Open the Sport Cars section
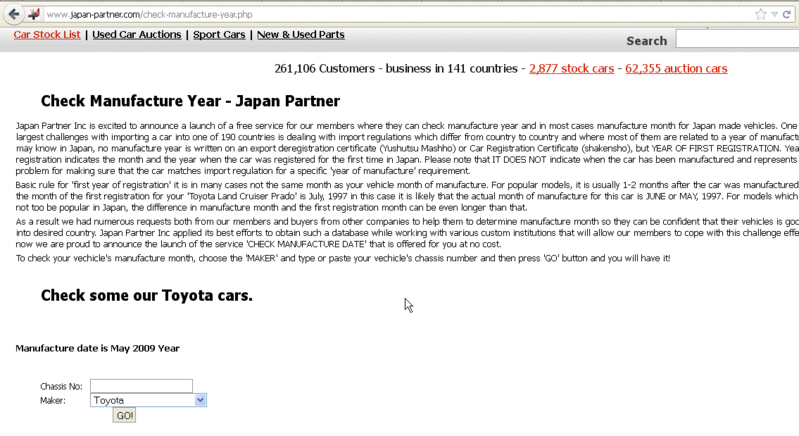The image size is (799, 436). [219, 35]
